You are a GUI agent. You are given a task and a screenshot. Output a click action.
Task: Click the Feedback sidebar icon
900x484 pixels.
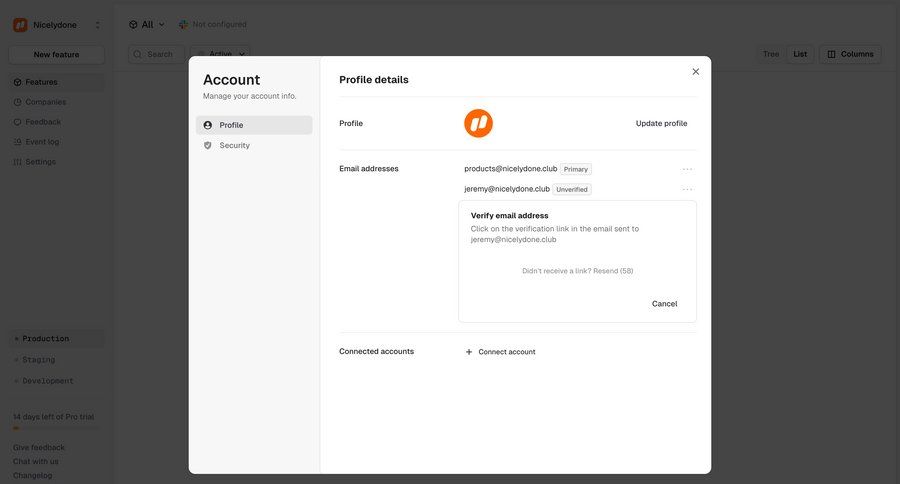point(17,122)
